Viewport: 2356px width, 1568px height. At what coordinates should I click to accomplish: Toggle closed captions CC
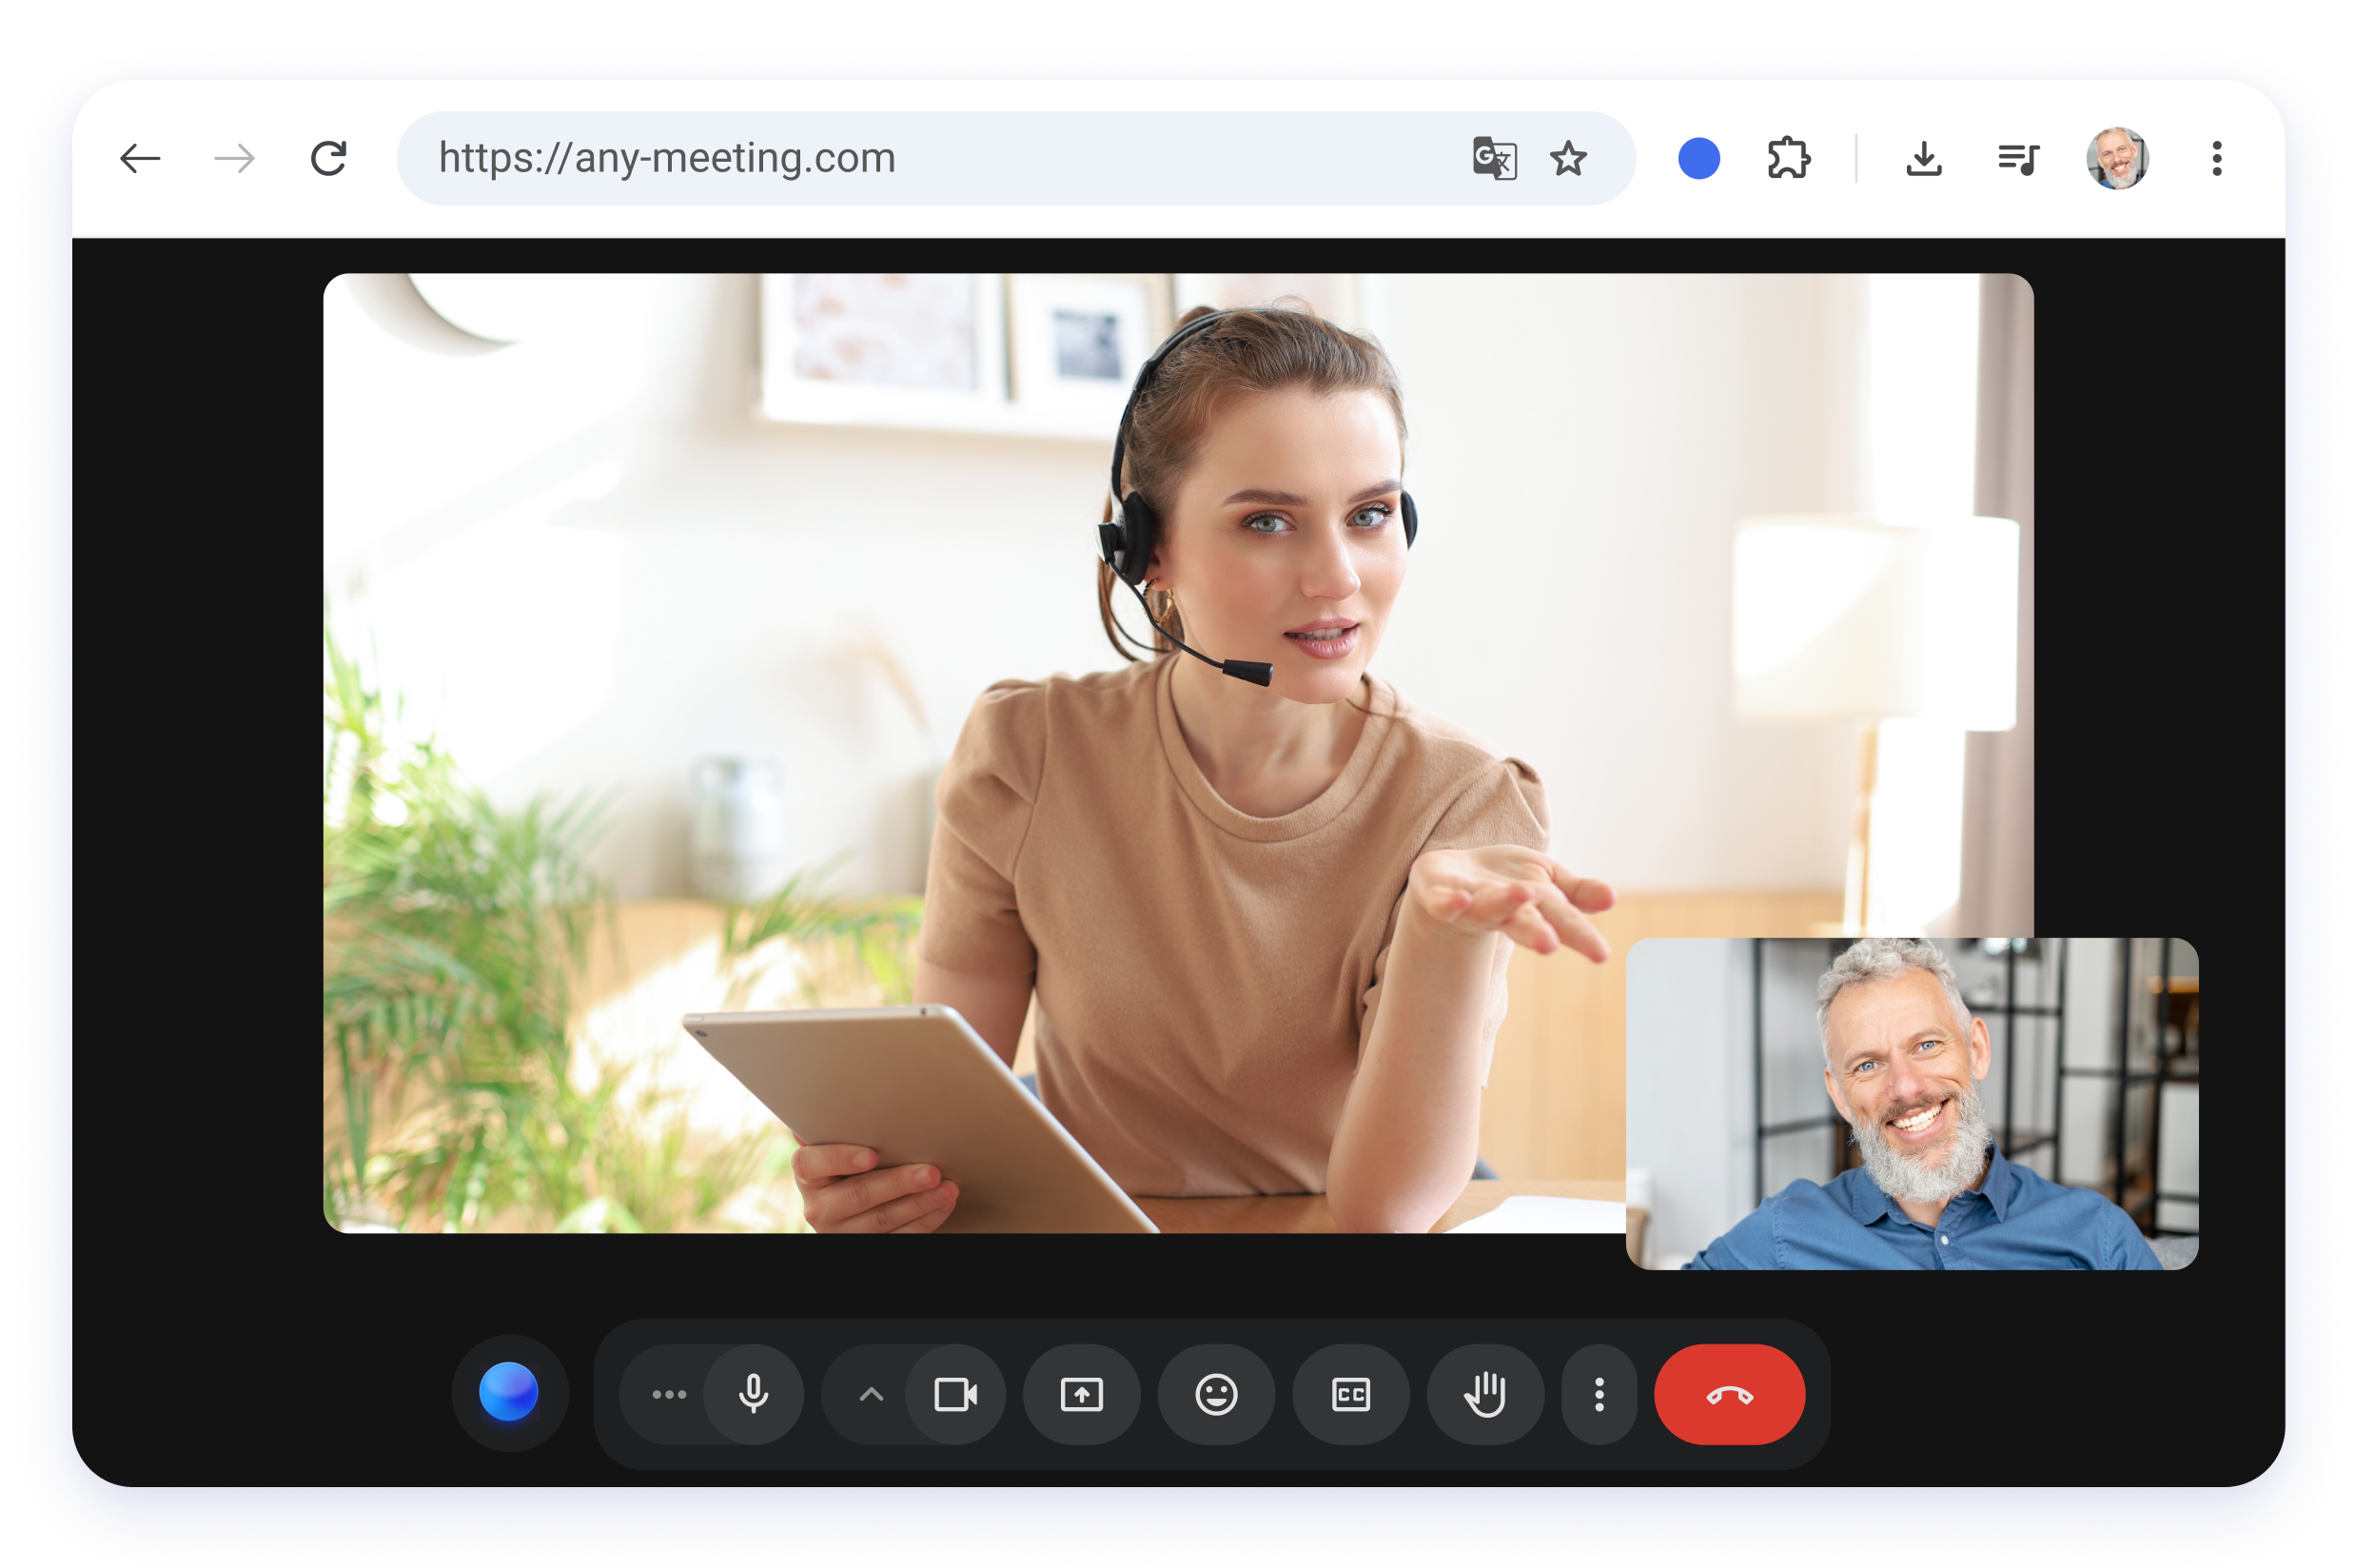click(x=1351, y=1394)
